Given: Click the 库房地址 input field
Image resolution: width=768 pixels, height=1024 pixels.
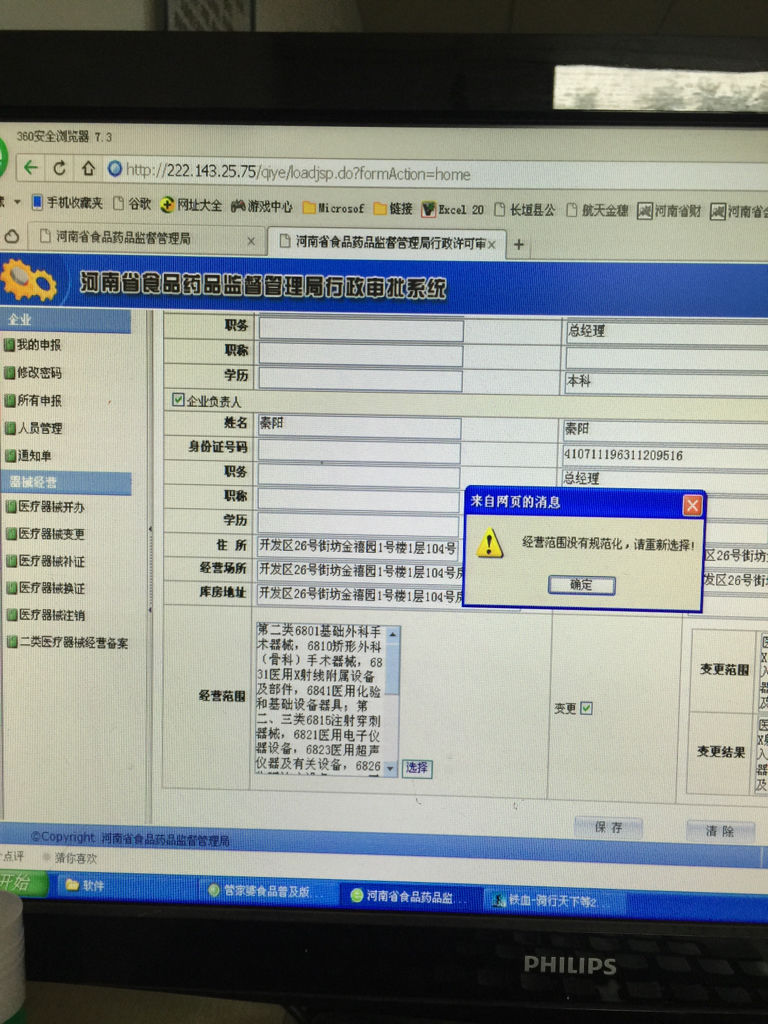Looking at the screenshot, I should click(x=359, y=594).
